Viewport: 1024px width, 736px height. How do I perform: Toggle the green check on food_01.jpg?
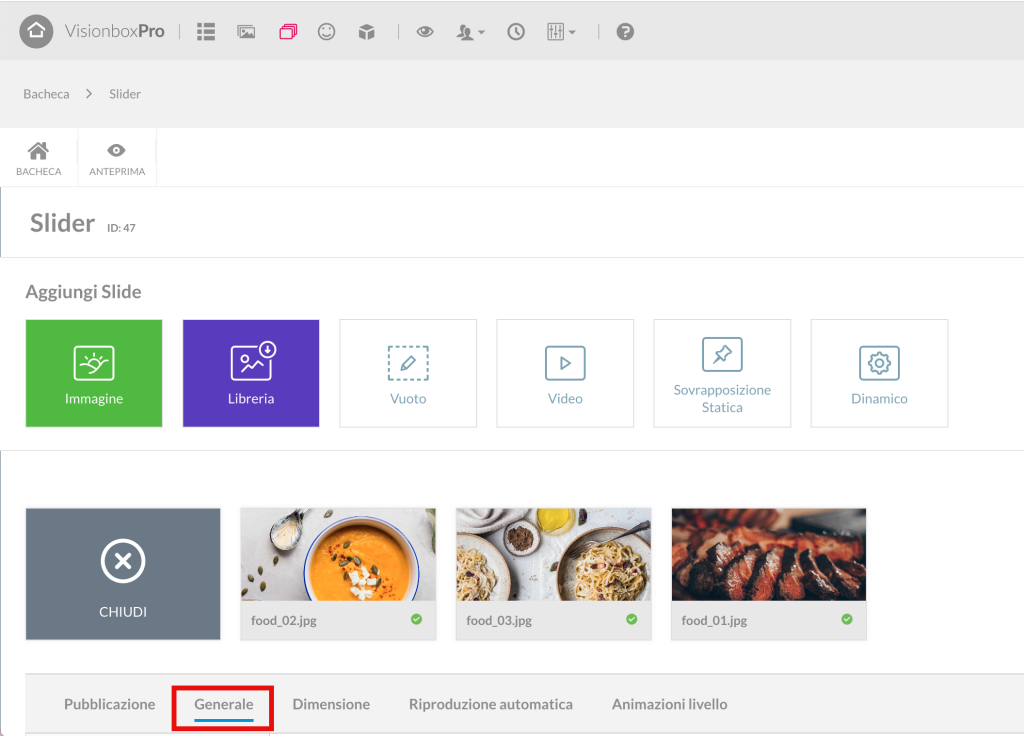coord(847,619)
